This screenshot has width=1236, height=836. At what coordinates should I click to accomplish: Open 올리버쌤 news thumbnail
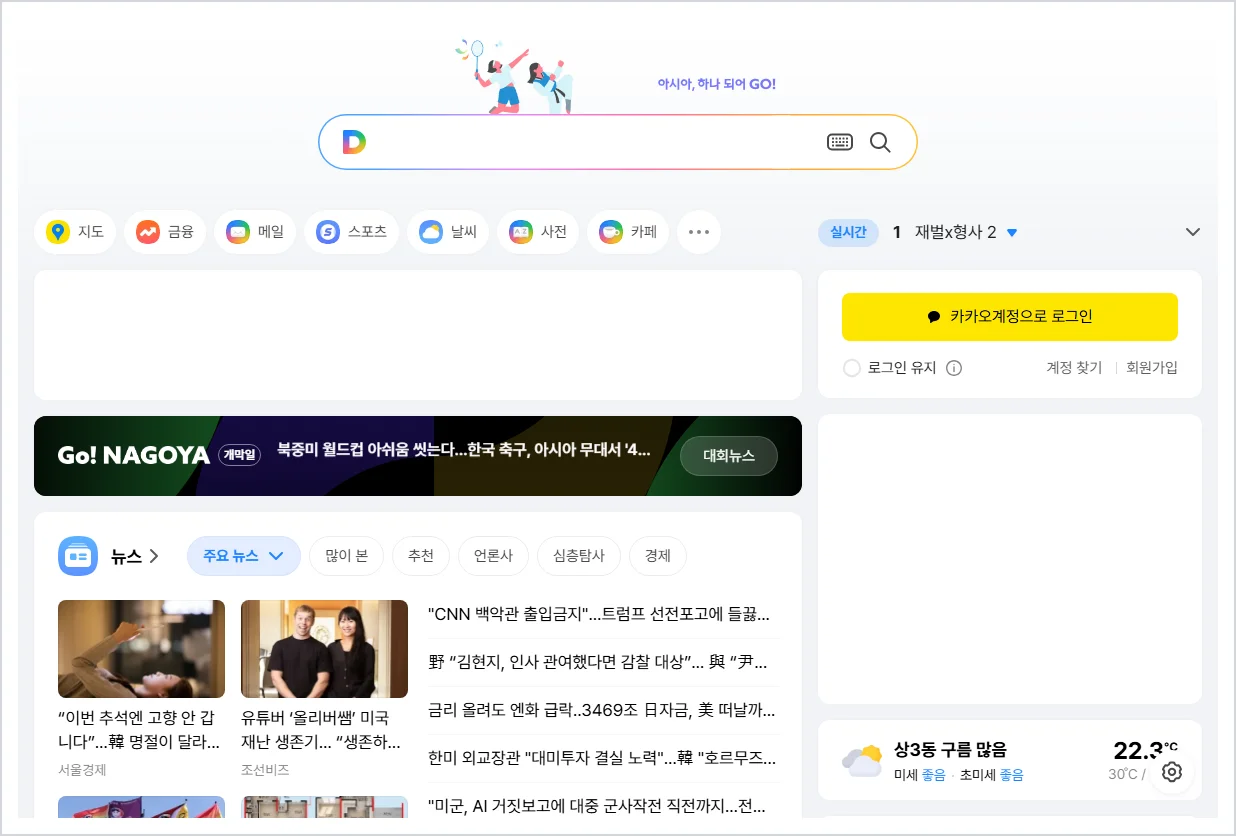click(324, 649)
